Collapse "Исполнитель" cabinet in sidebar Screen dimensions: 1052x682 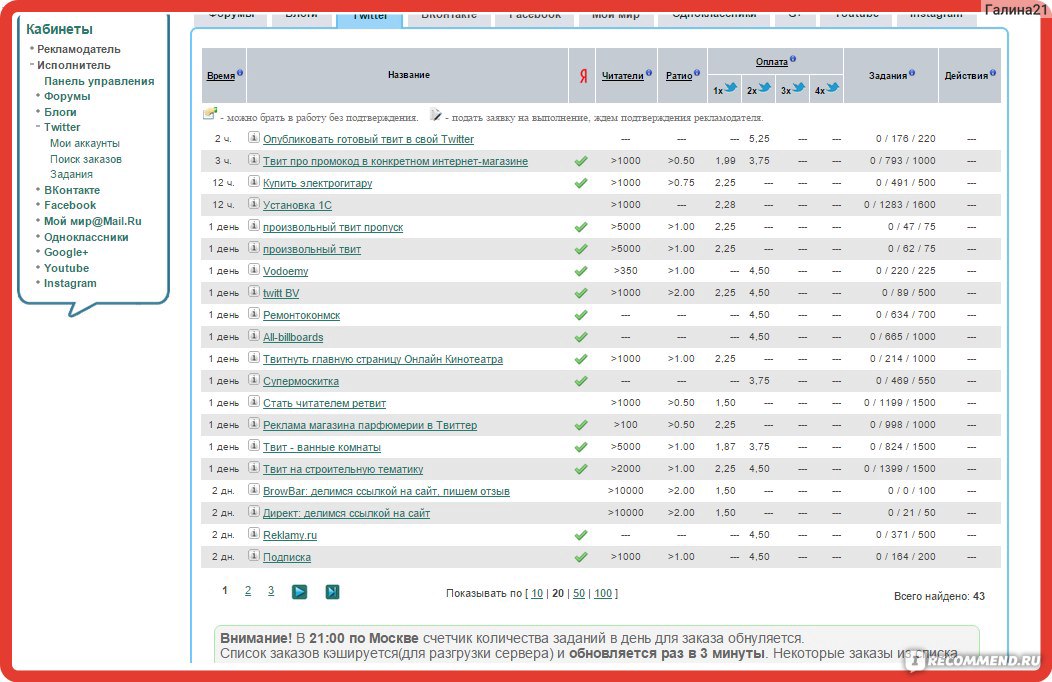74,65
